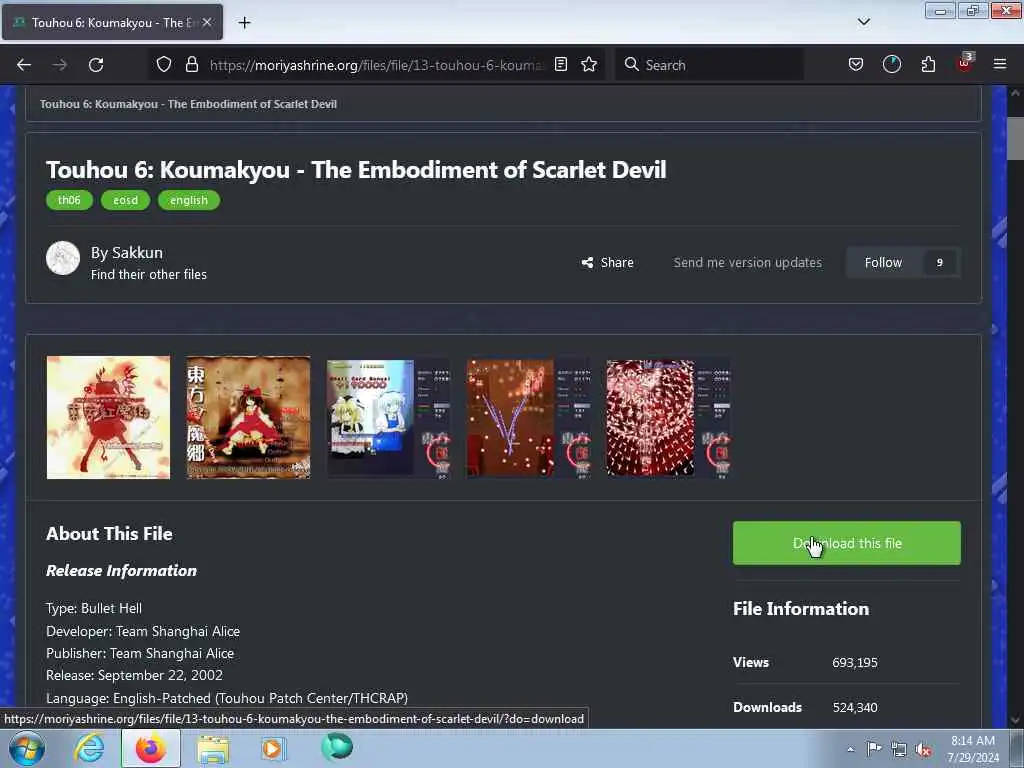
Task: Click the 'Type: Bullet Hell' line
Action: coord(94,609)
